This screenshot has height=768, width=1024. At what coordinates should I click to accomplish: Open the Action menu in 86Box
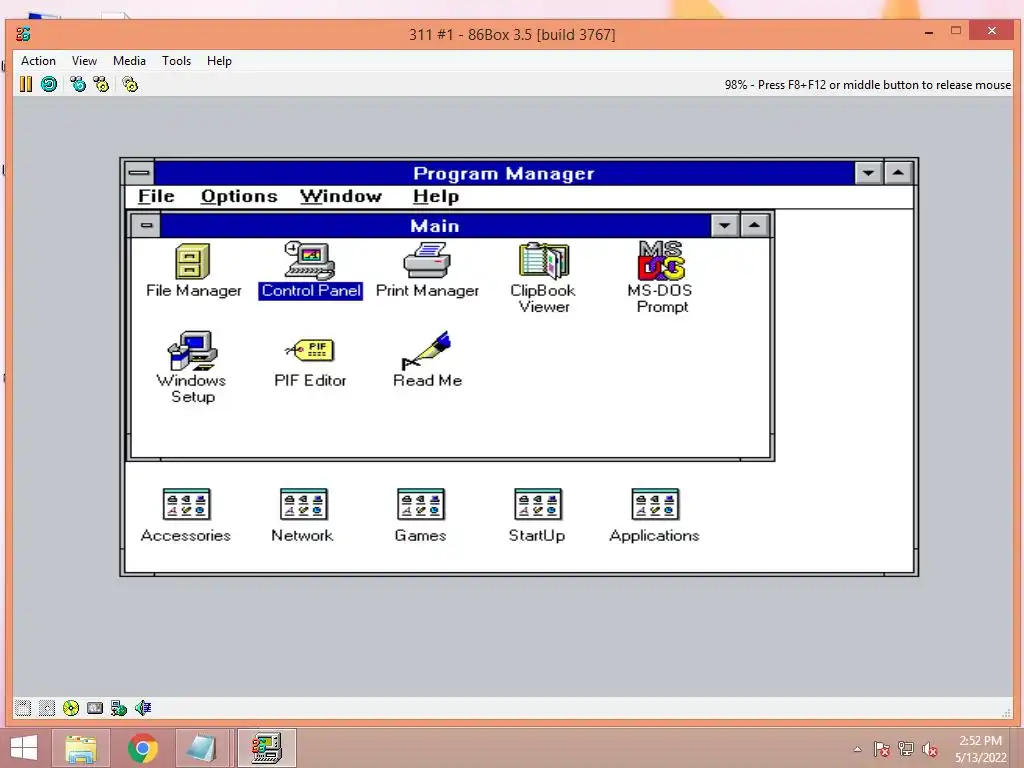(39, 61)
